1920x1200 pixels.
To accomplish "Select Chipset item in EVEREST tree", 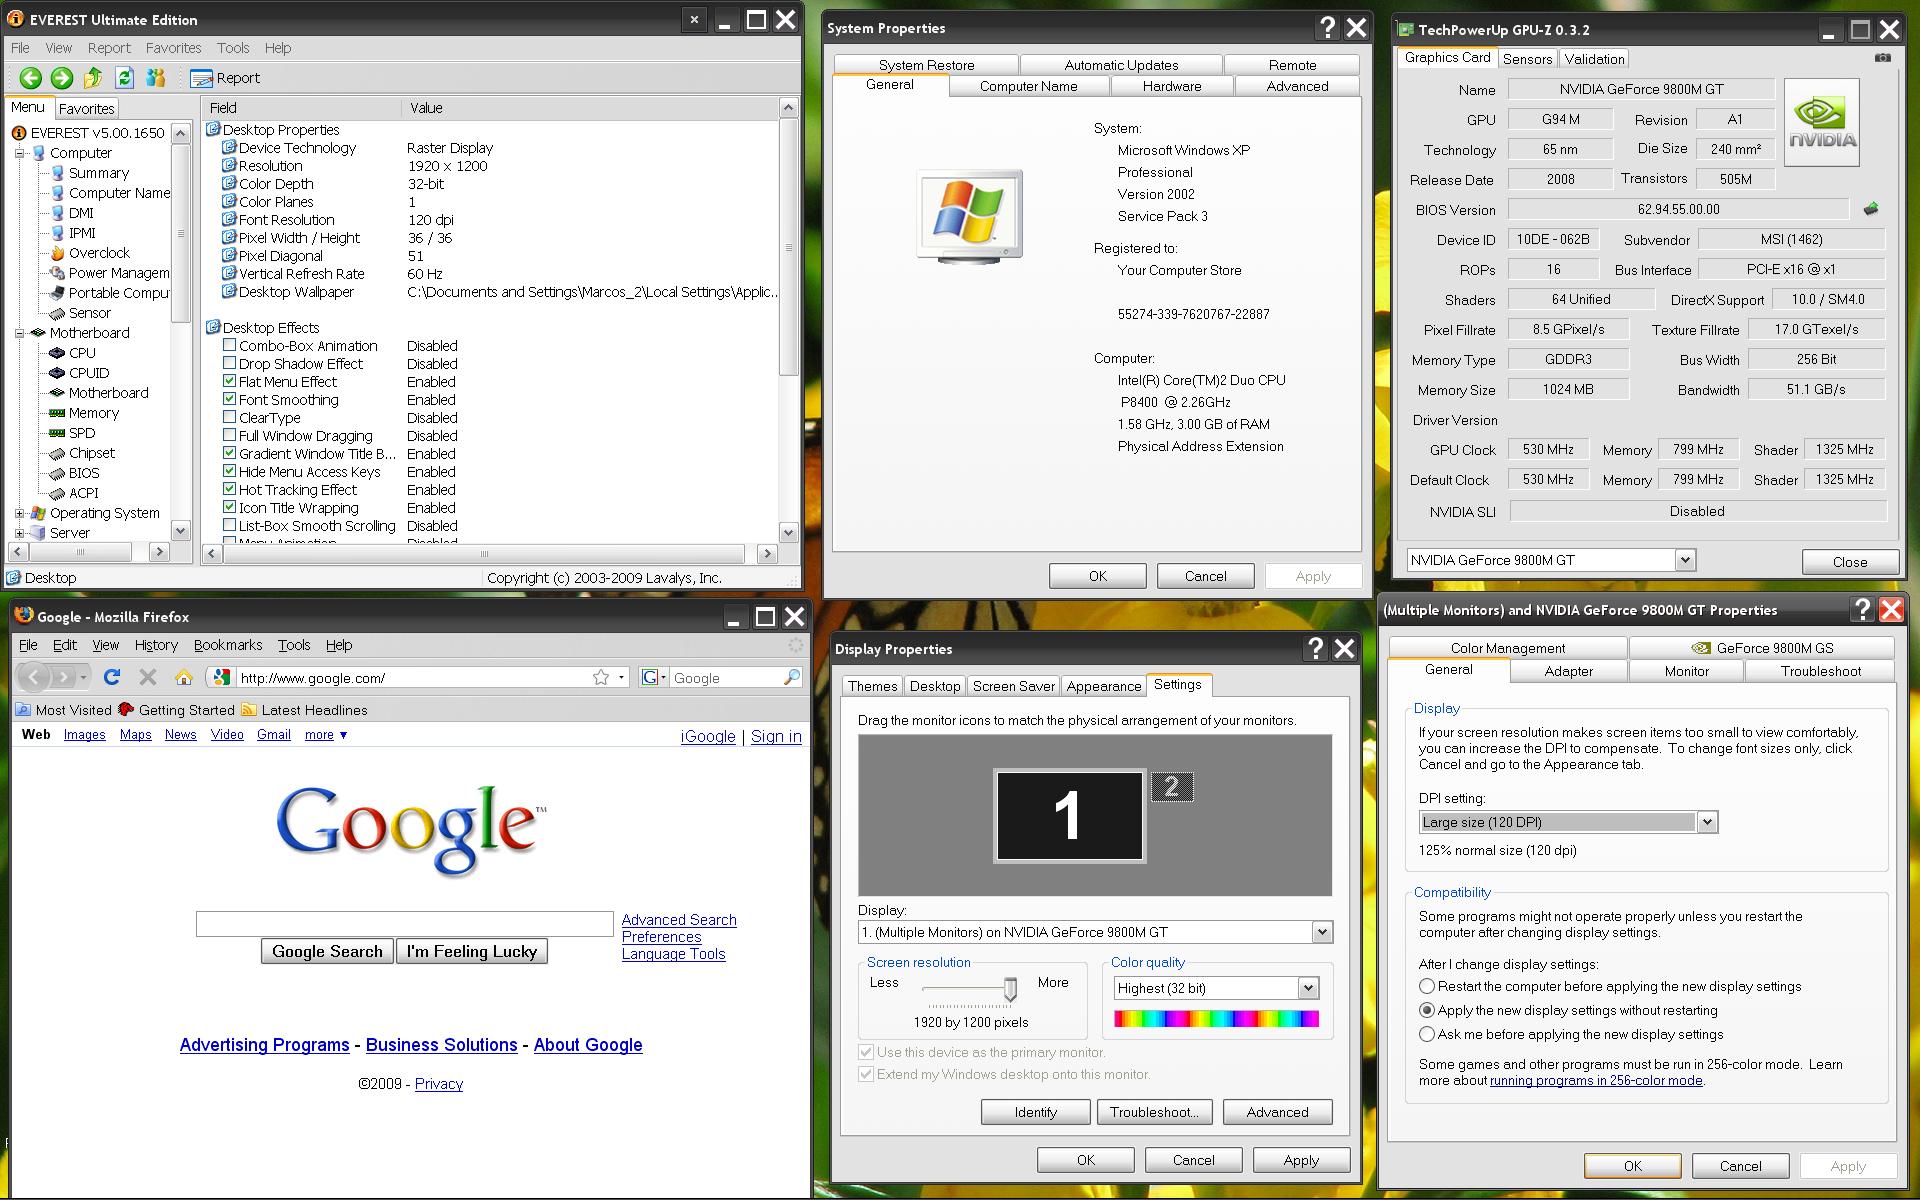I will pyautogui.click(x=92, y=453).
